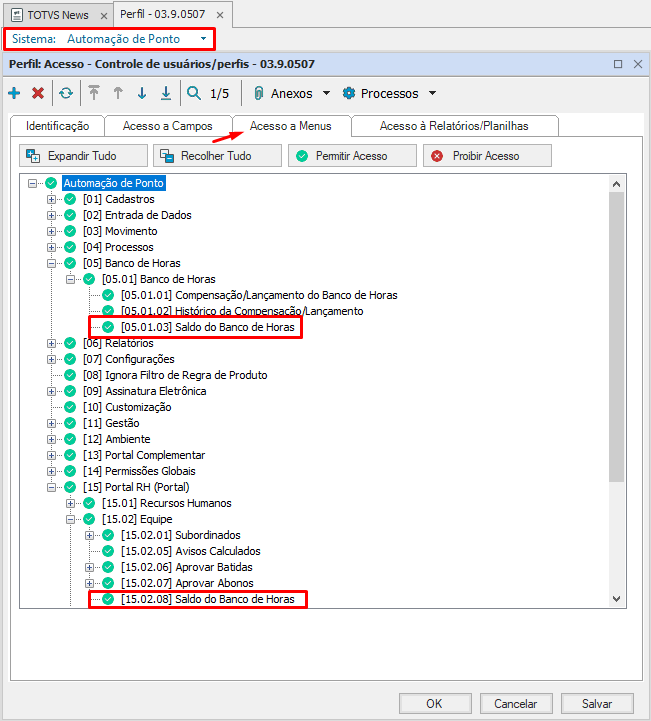The height and width of the screenshot is (721, 651).
Task: Add a new profile with the plus icon
Action: (x=14, y=93)
